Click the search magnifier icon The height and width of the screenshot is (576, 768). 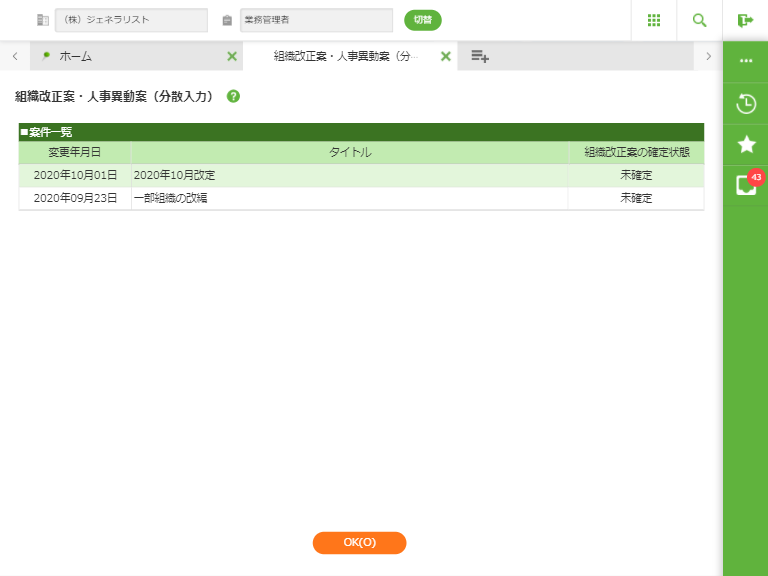pyautogui.click(x=699, y=20)
